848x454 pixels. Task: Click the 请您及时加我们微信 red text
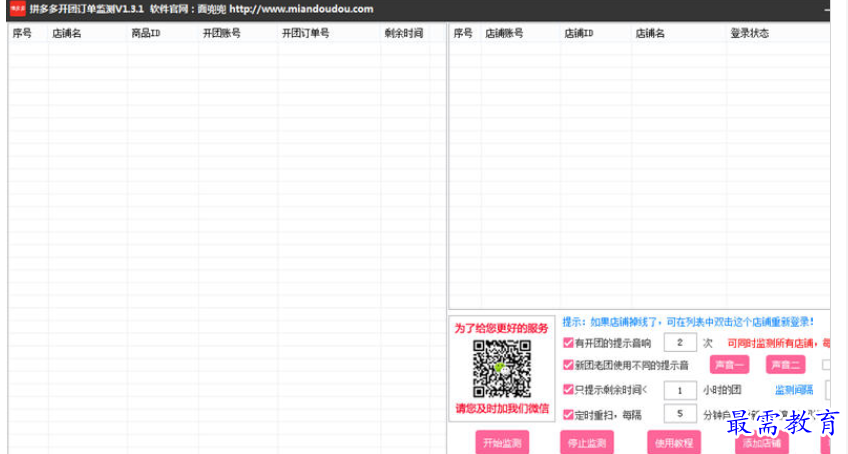click(502, 408)
